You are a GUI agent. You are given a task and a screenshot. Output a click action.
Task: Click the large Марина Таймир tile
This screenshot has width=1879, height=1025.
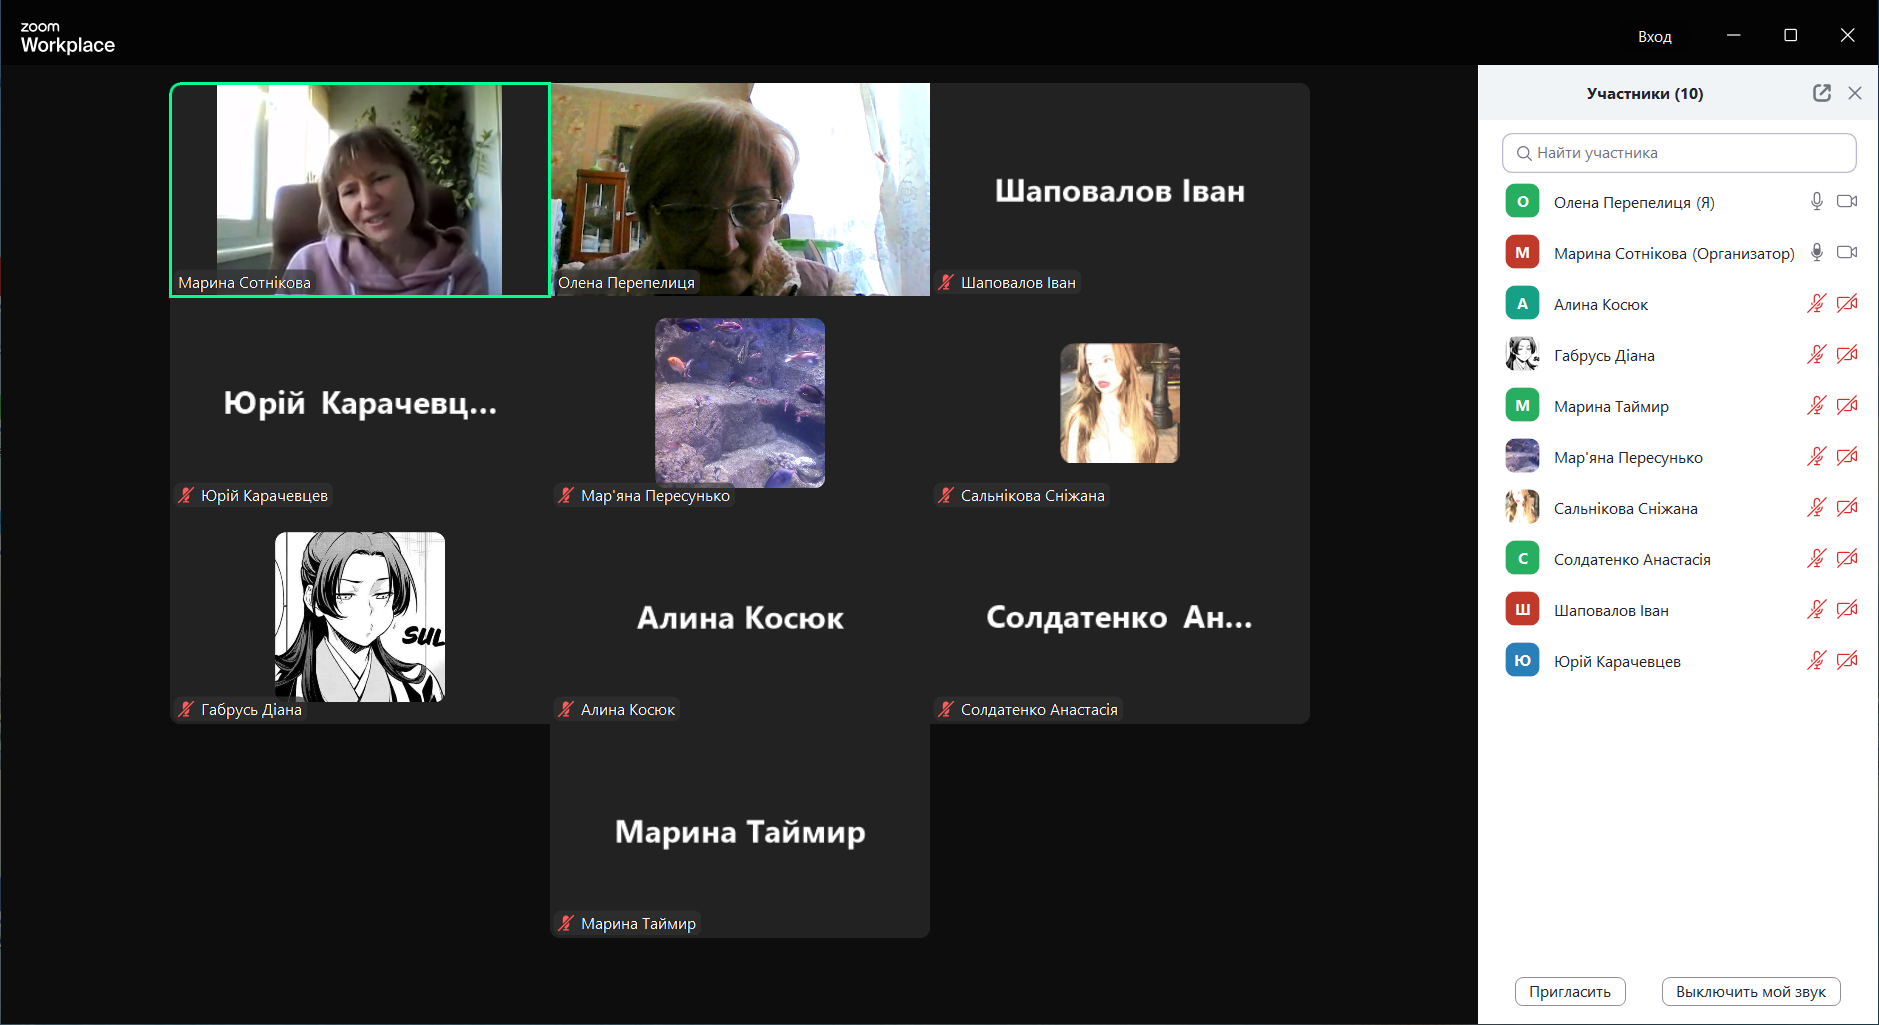click(x=740, y=831)
